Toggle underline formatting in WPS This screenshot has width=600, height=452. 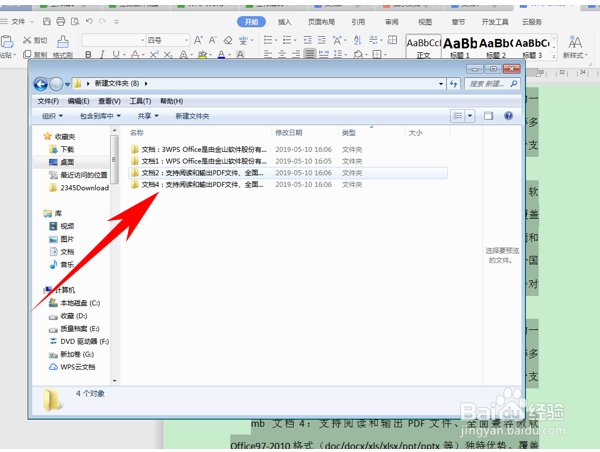[116, 55]
